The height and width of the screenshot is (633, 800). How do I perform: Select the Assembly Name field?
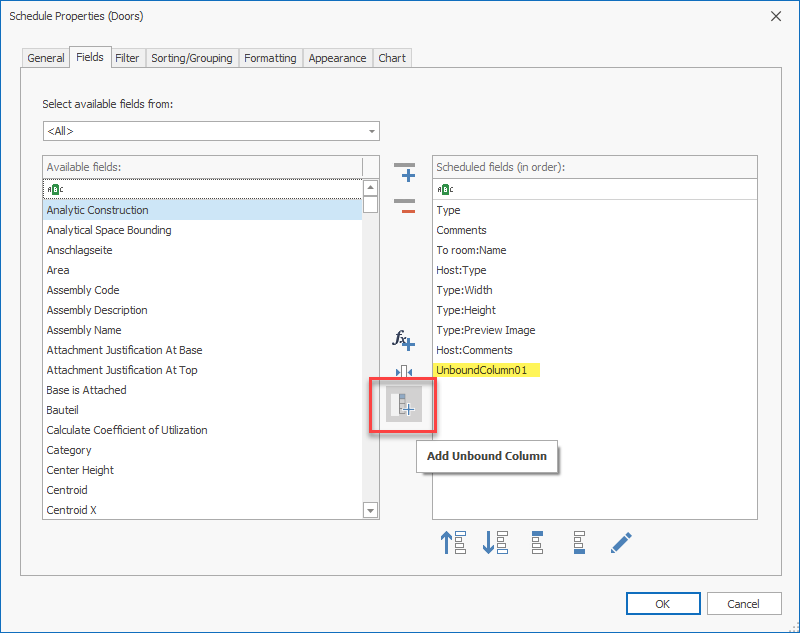(203, 330)
